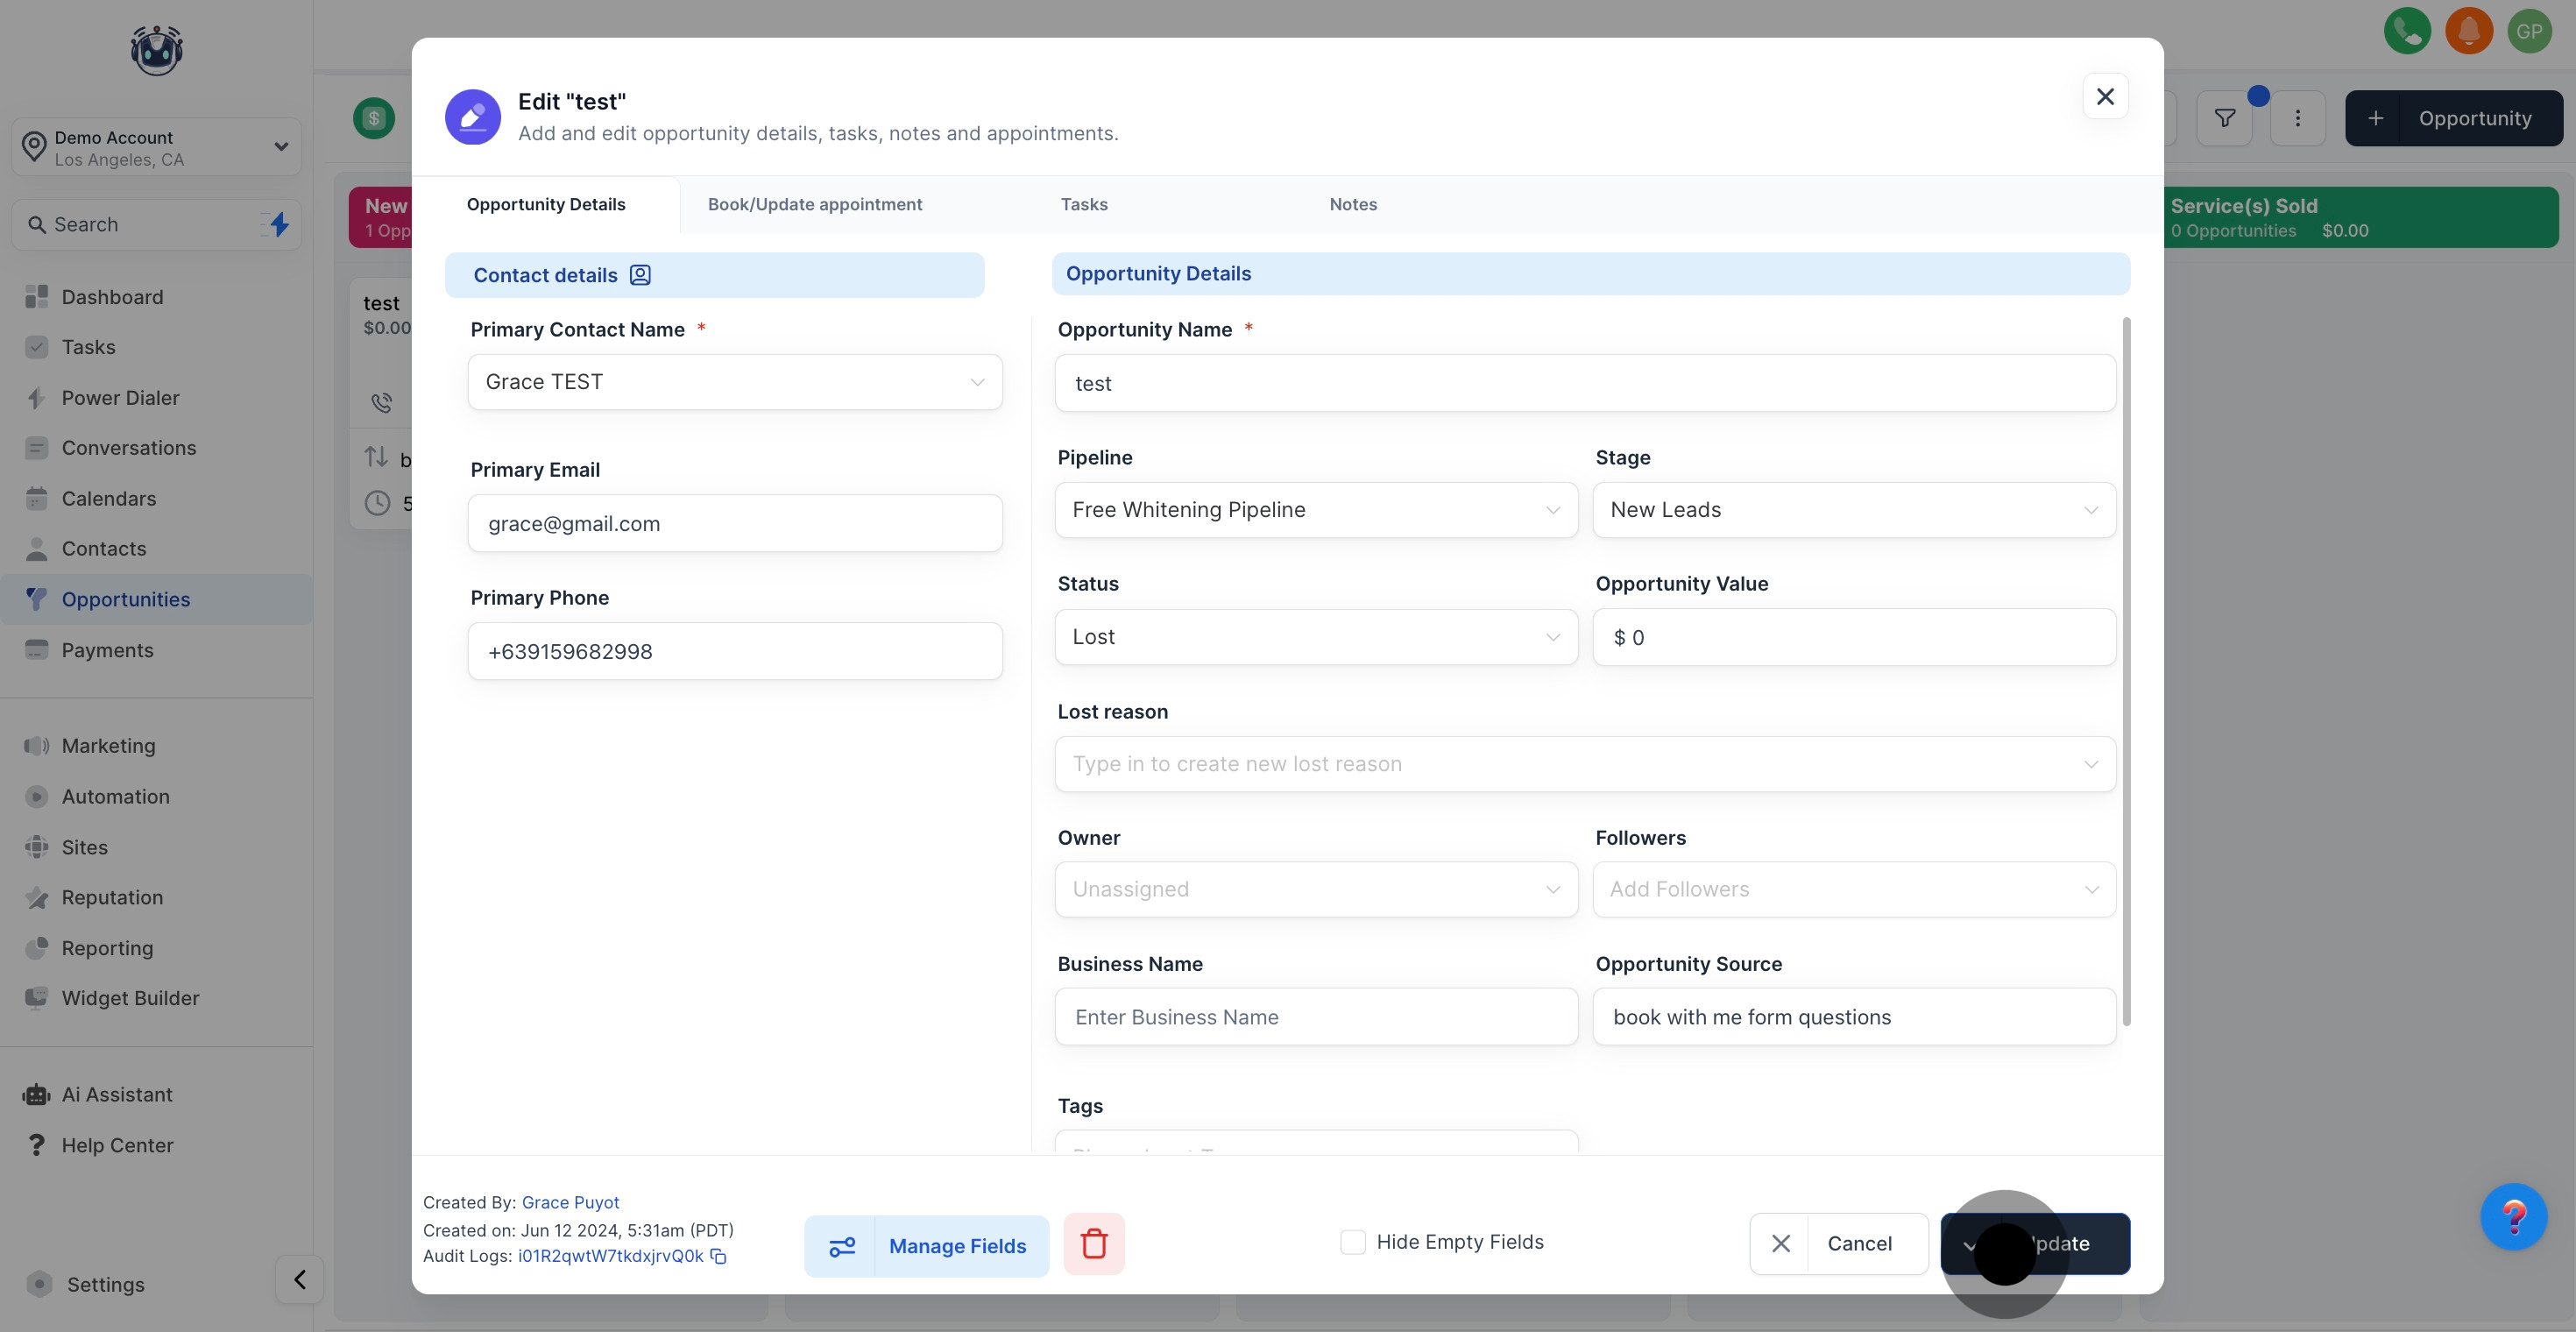Click the green phone call icon
The image size is (2576, 1332).
[x=2406, y=31]
